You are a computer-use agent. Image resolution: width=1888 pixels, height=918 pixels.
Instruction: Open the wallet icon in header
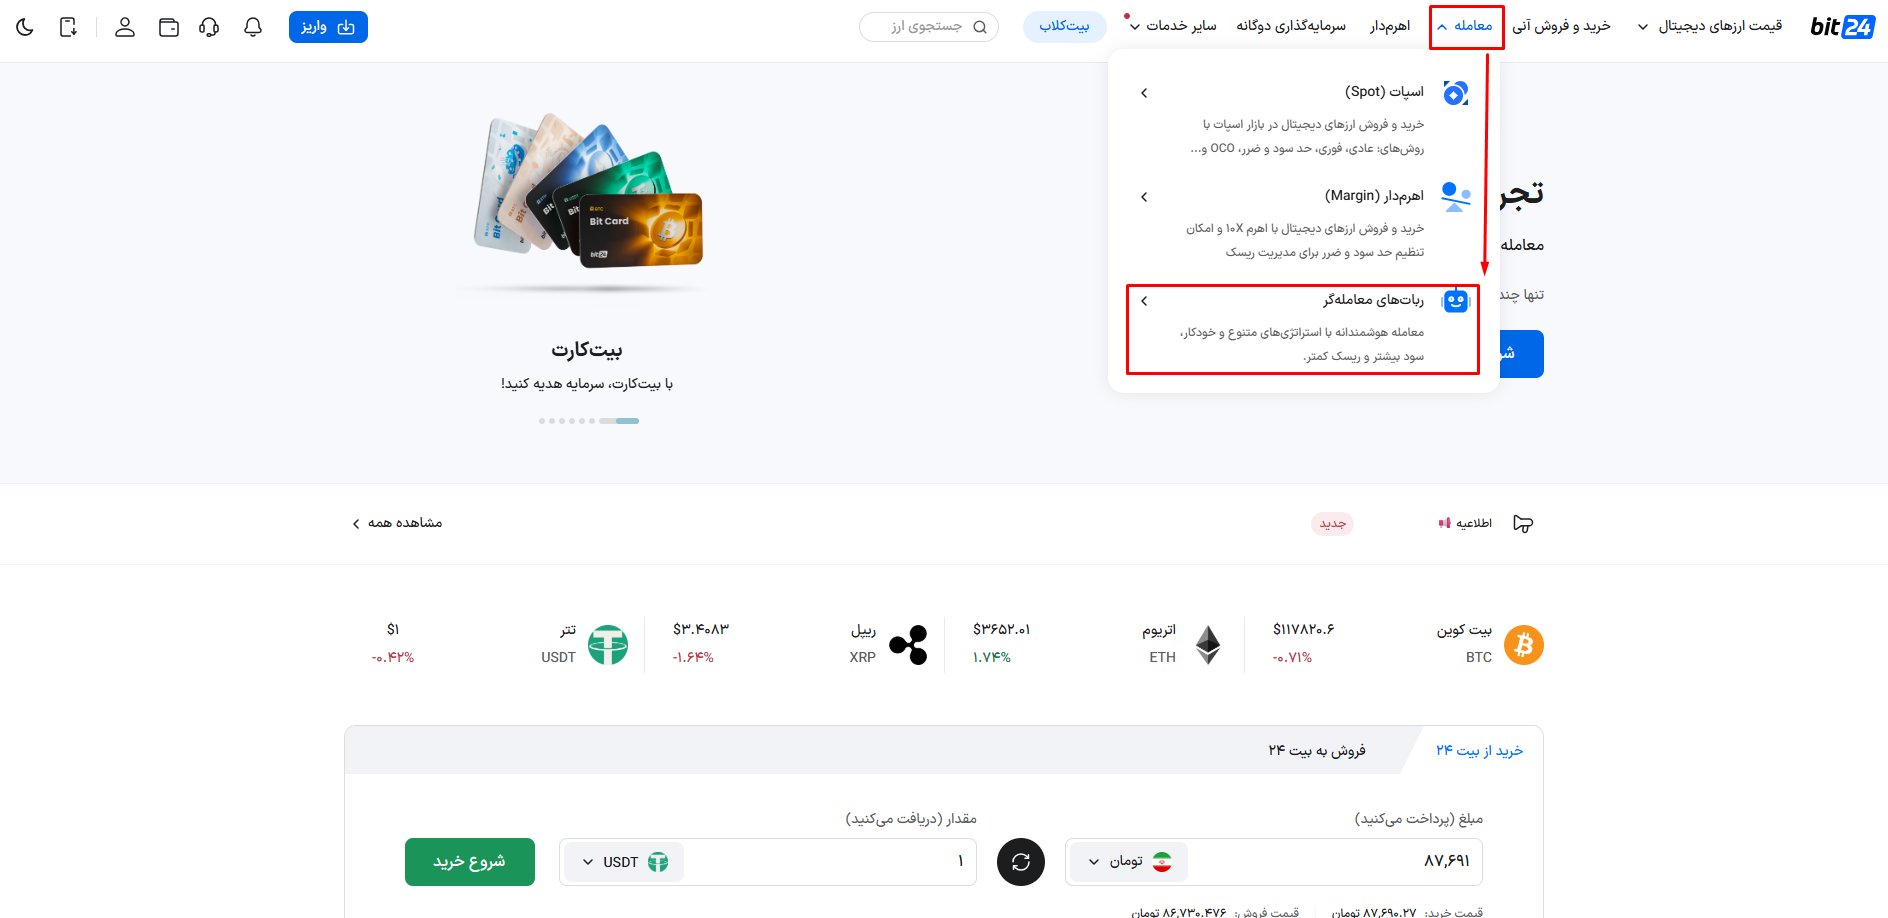169,27
